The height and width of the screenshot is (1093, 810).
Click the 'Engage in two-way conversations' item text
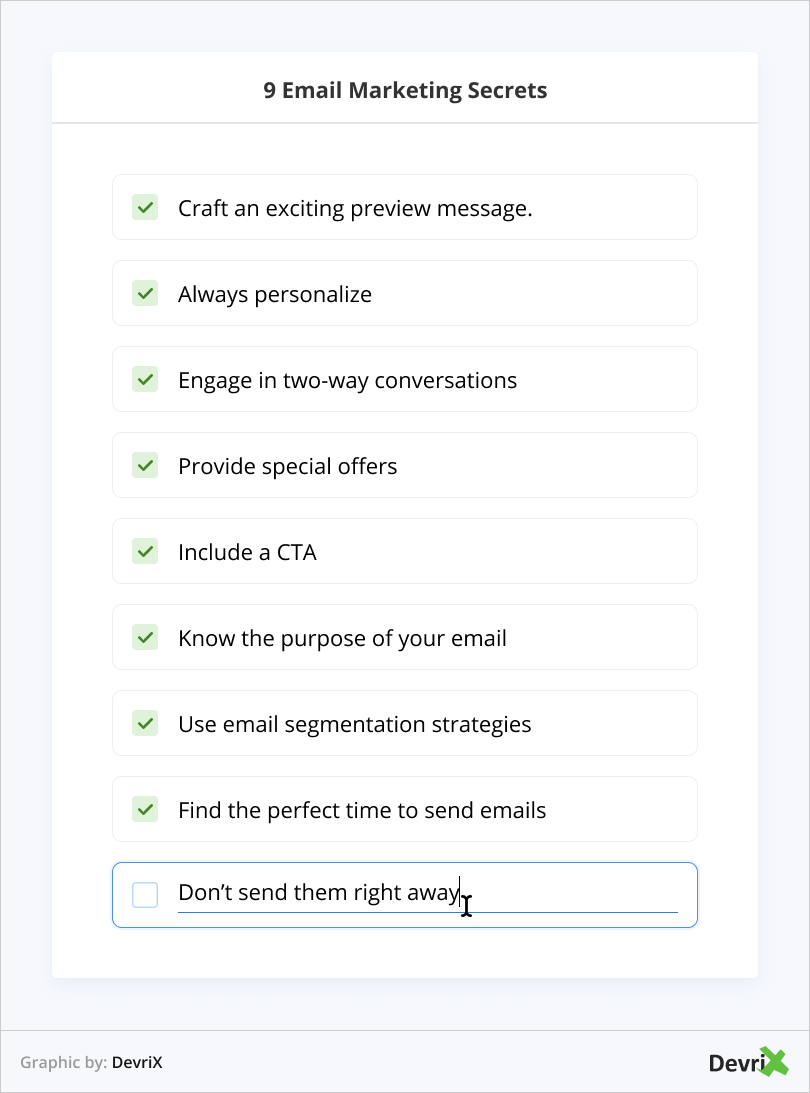pos(347,381)
